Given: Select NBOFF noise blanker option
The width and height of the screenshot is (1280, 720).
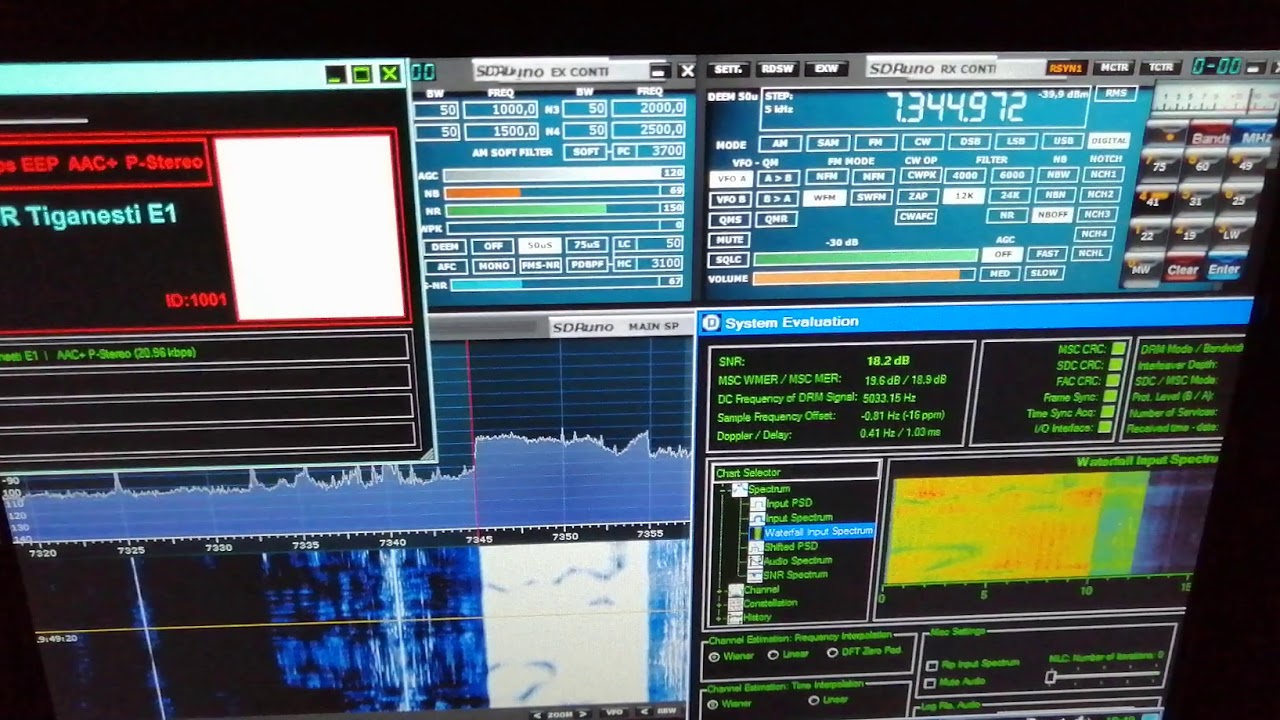Looking at the screenshot, I should [1054, 215].
